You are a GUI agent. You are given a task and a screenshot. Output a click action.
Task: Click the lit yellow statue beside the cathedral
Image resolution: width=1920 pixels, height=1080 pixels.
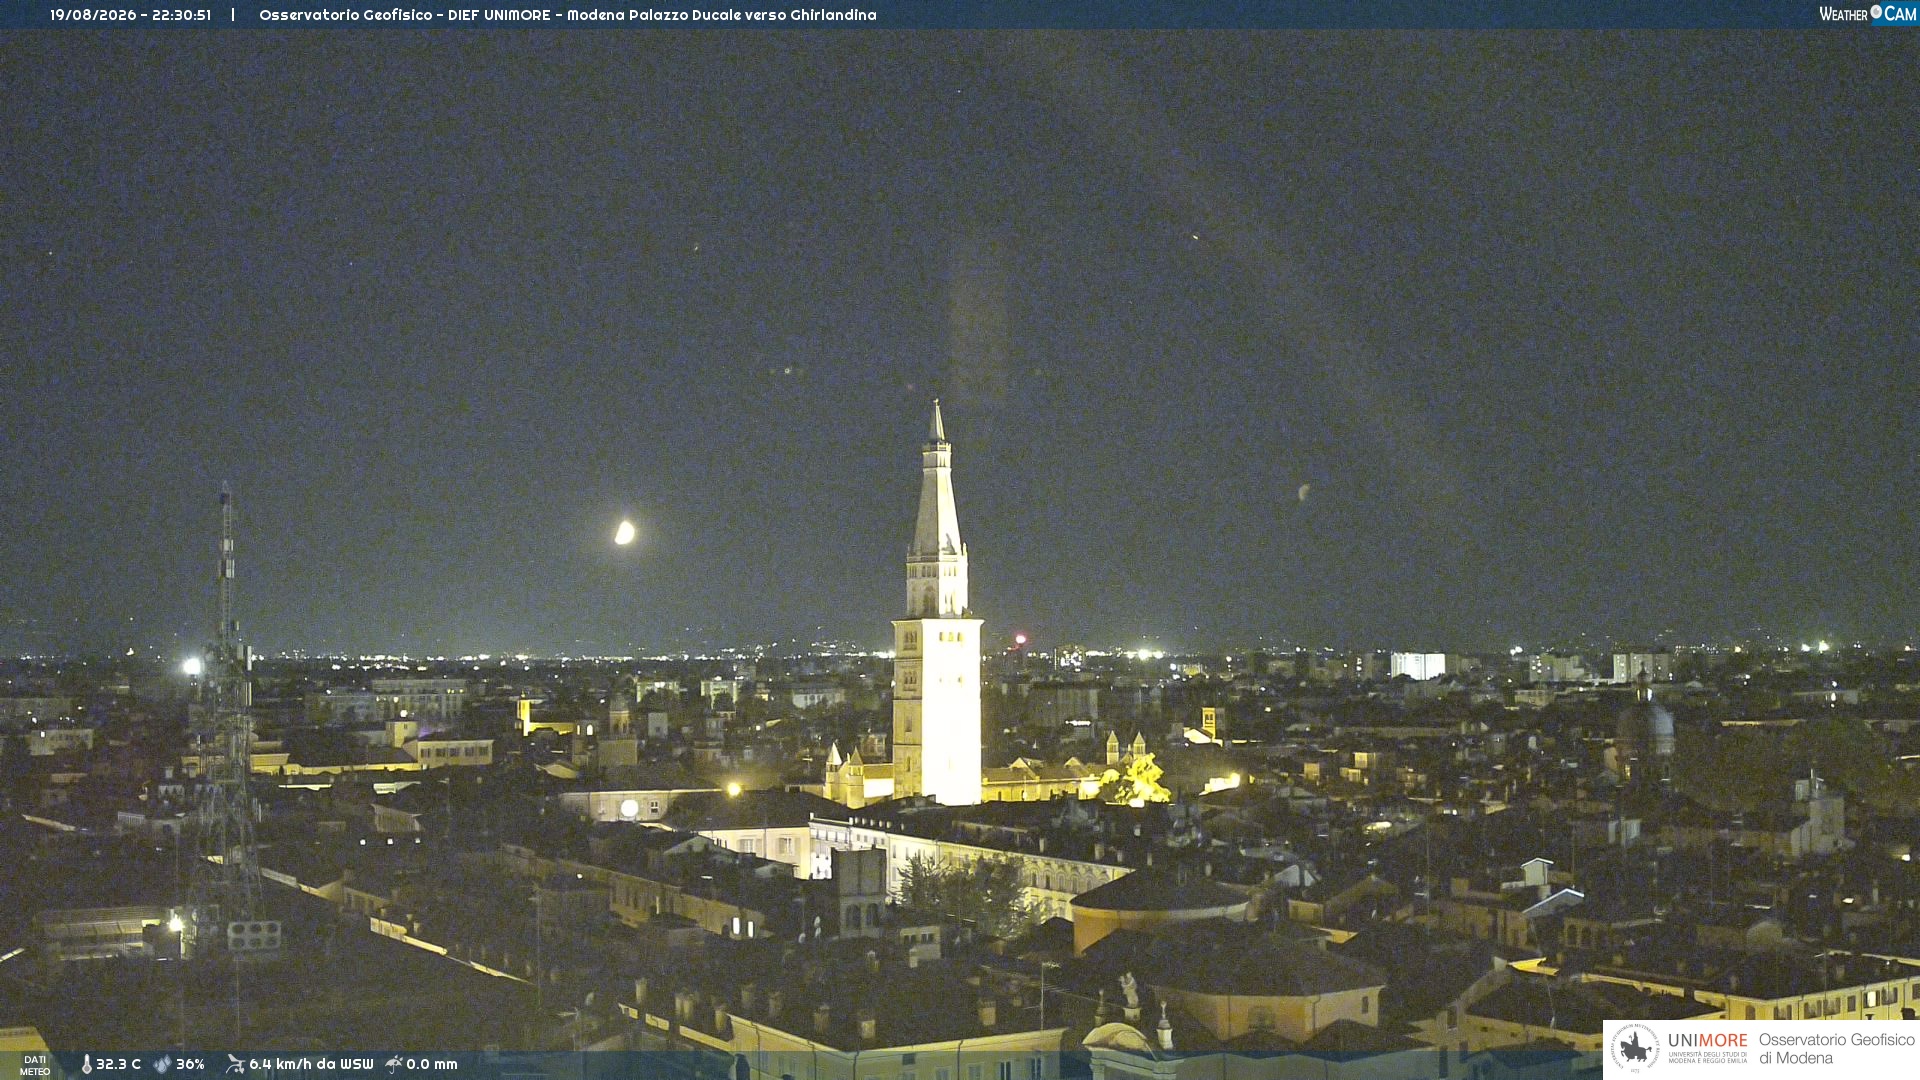click(1140, 782)
